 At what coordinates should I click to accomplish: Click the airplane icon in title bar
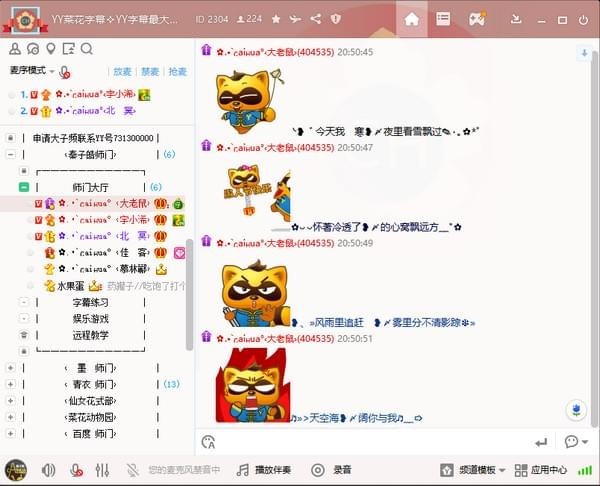point(295,19)
